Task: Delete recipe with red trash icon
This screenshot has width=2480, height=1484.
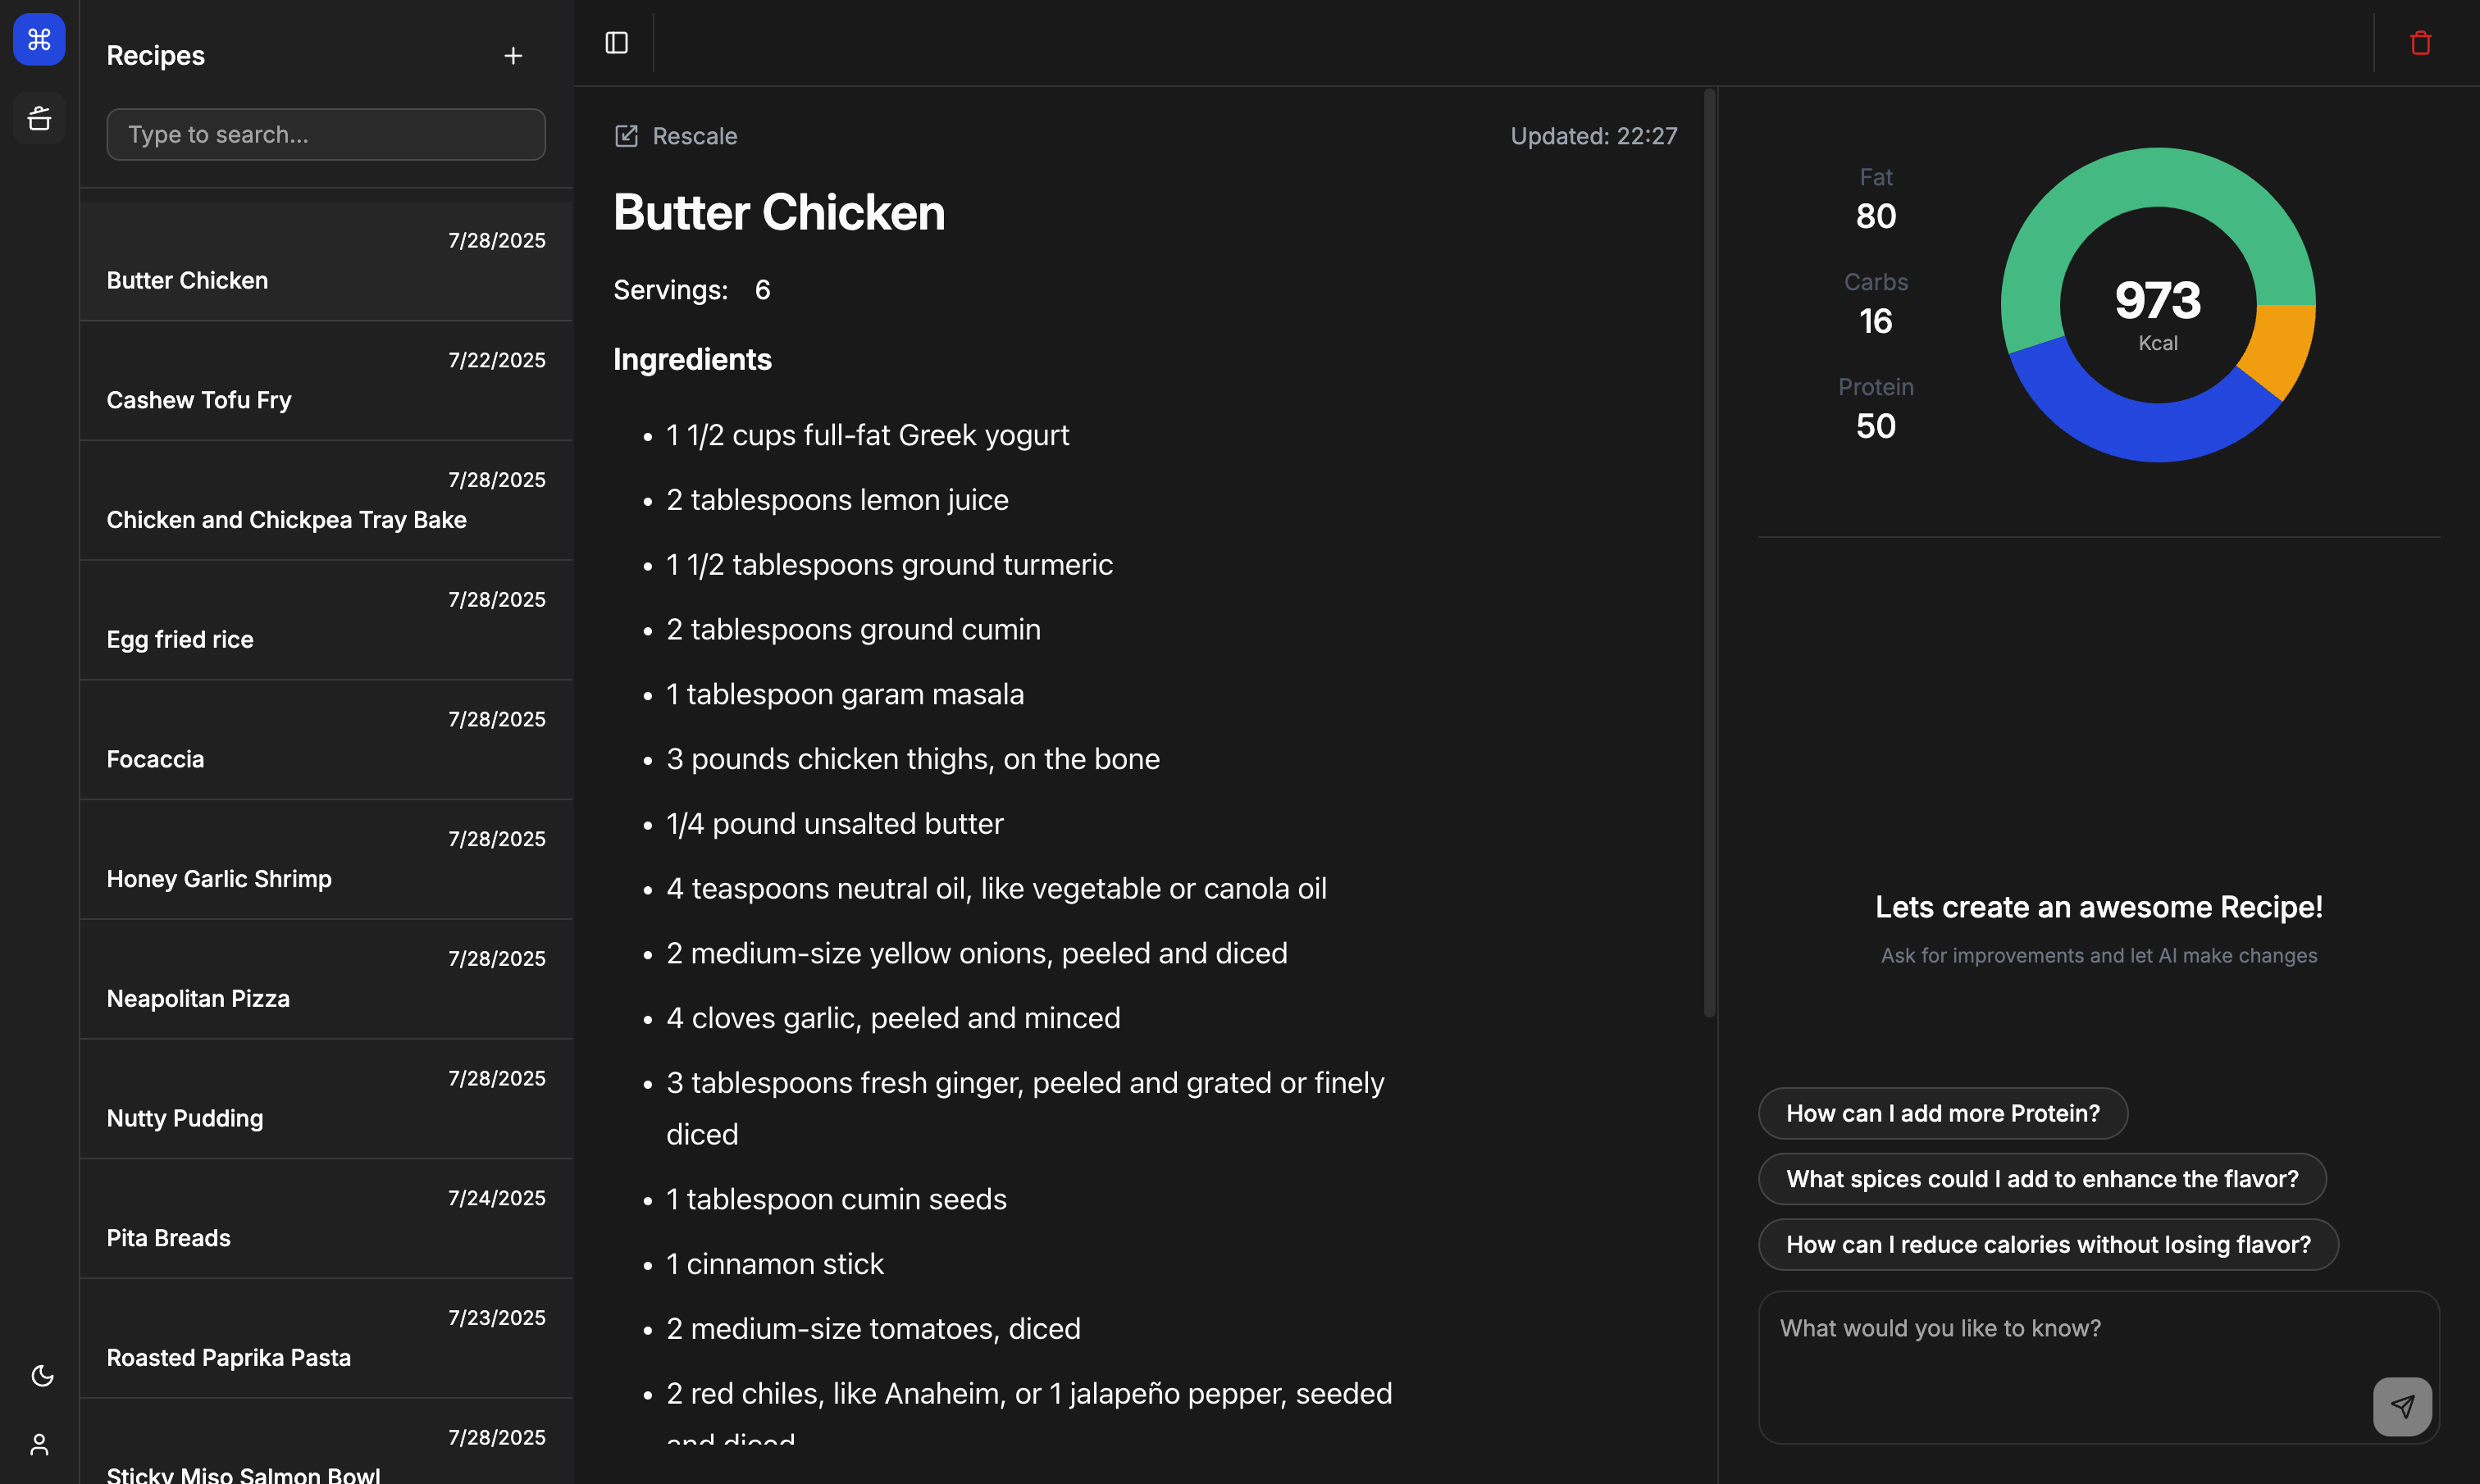Action: [x=2420, y=43]
